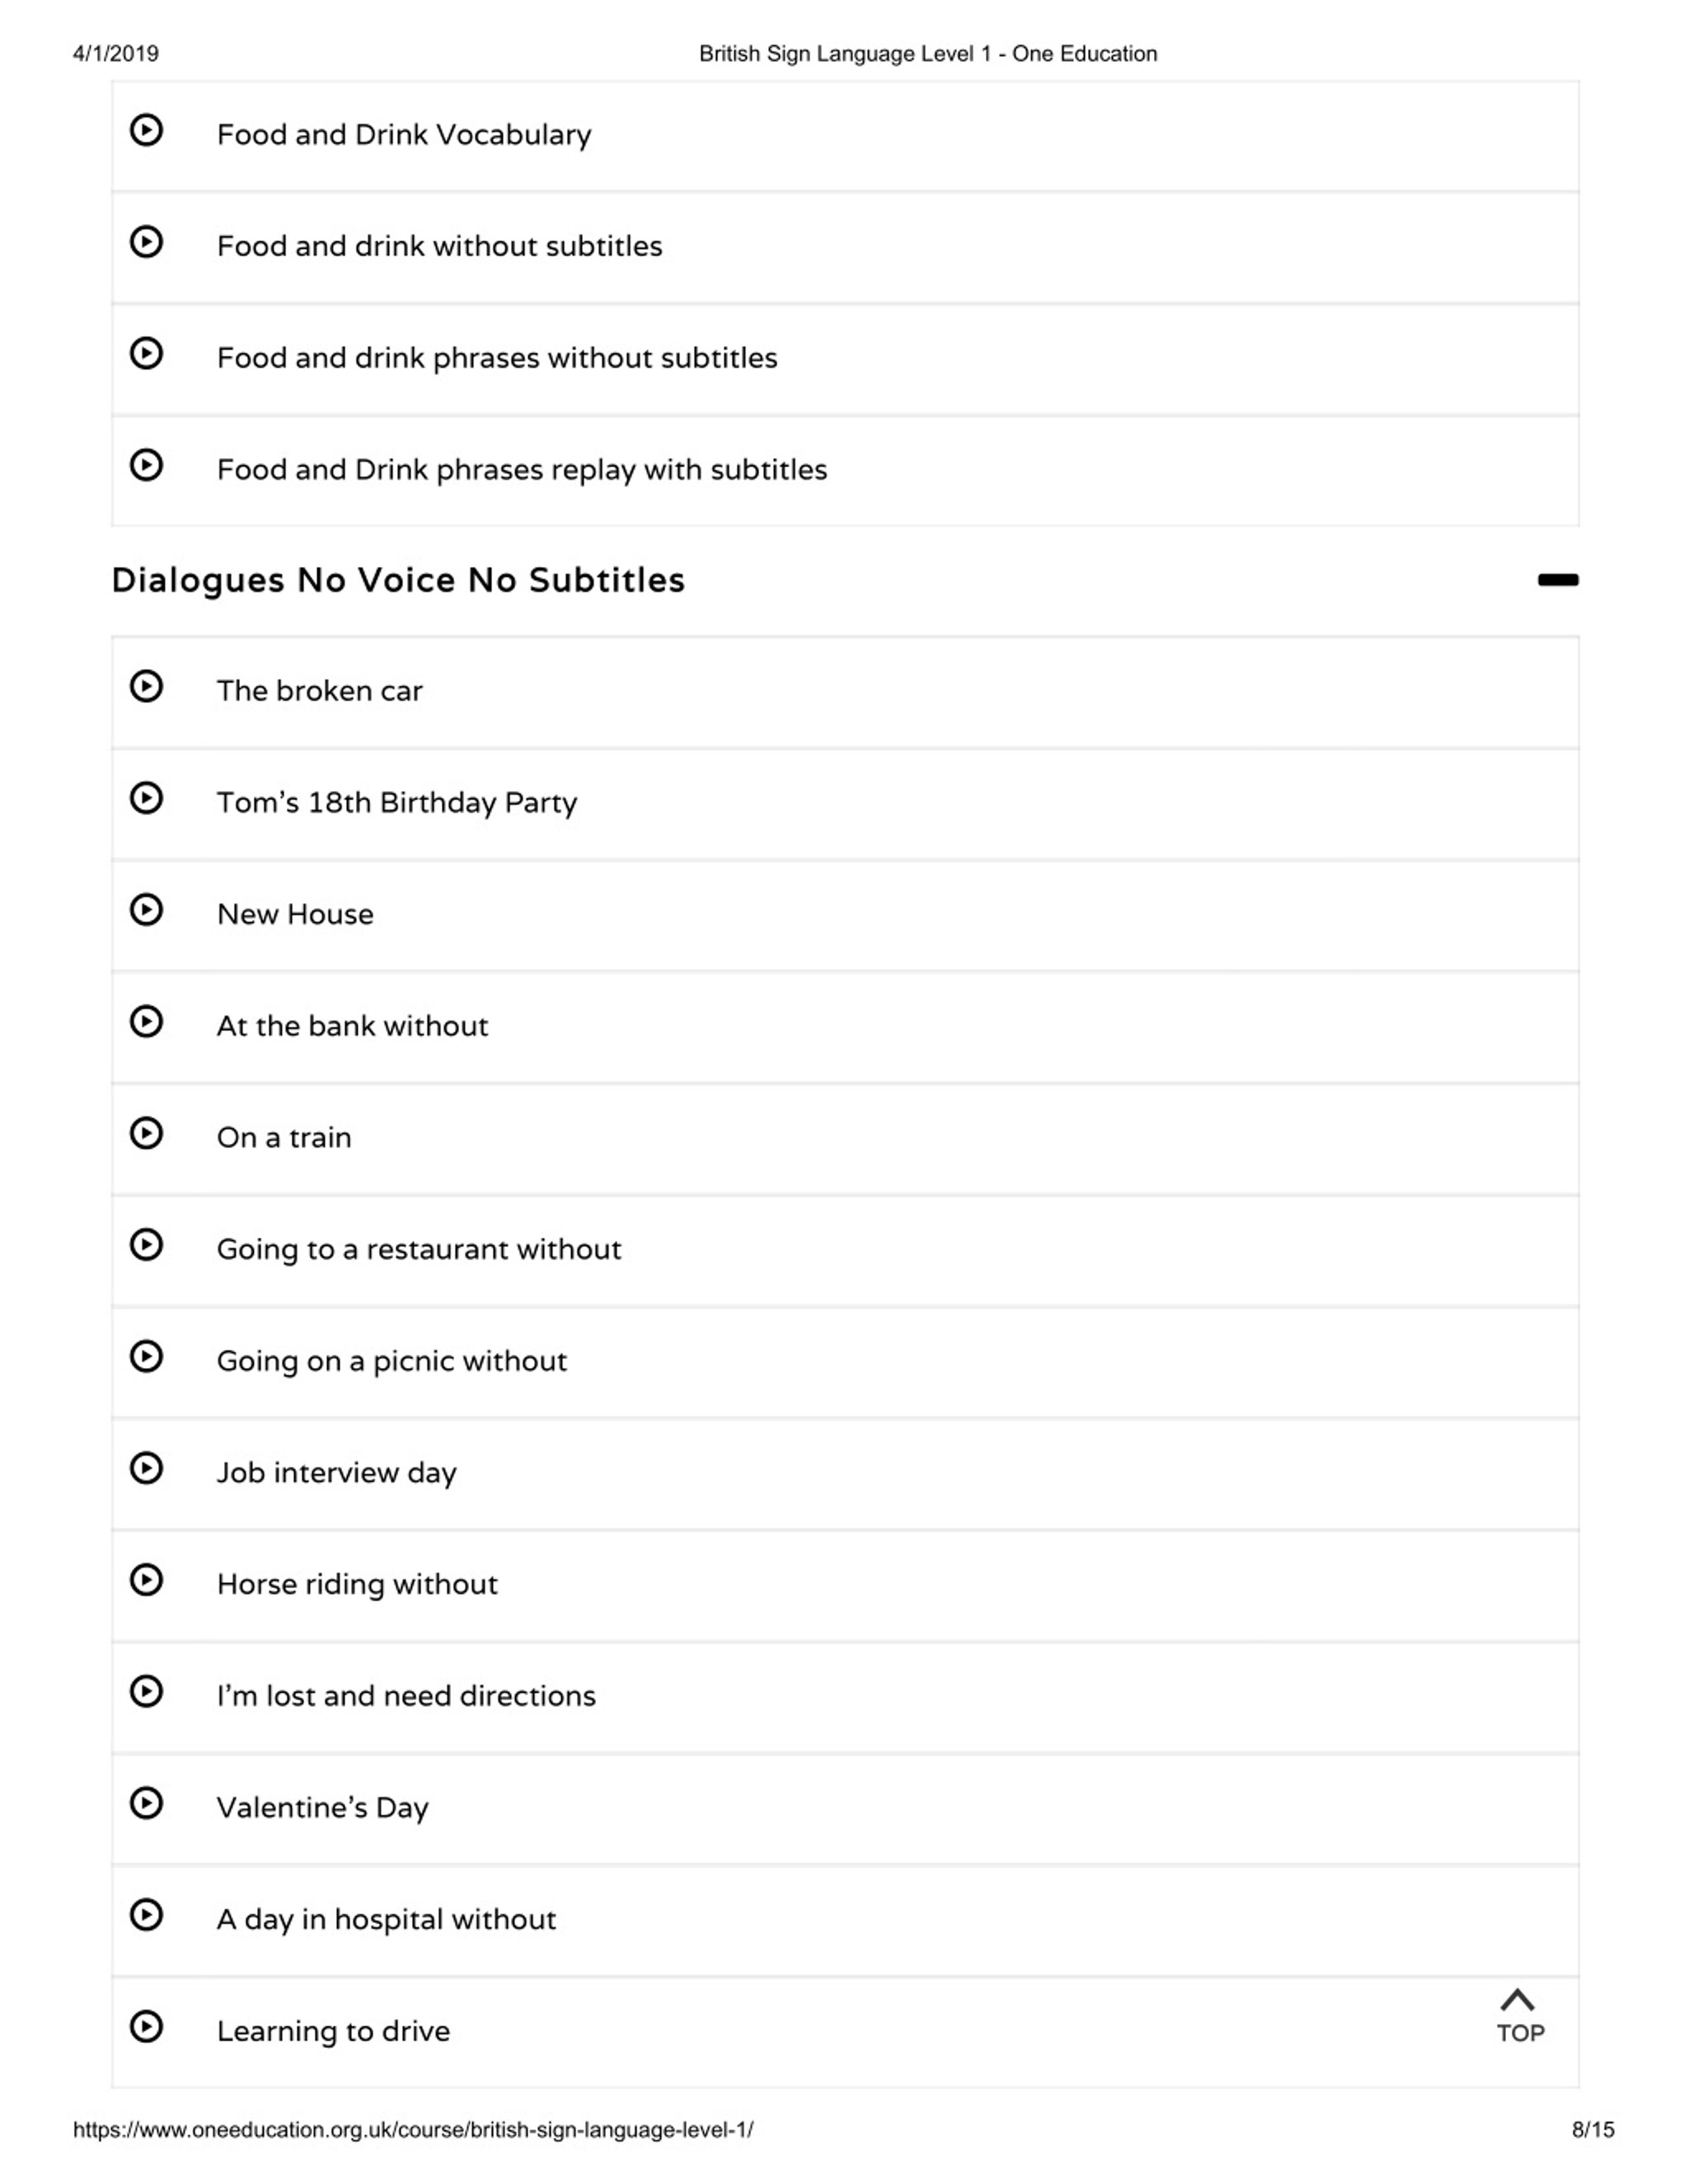Click play icon beside Valentine's Day
Viewport: 1688px width, 2184px height.
coord(146,1803)
